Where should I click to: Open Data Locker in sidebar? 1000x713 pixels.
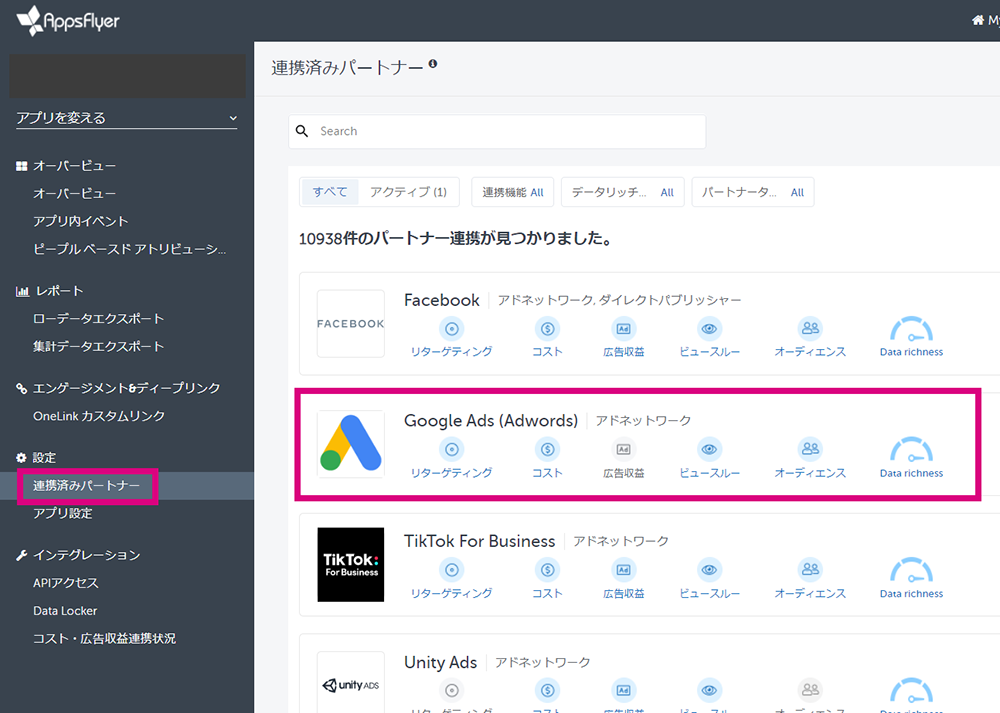pos(65,611)
